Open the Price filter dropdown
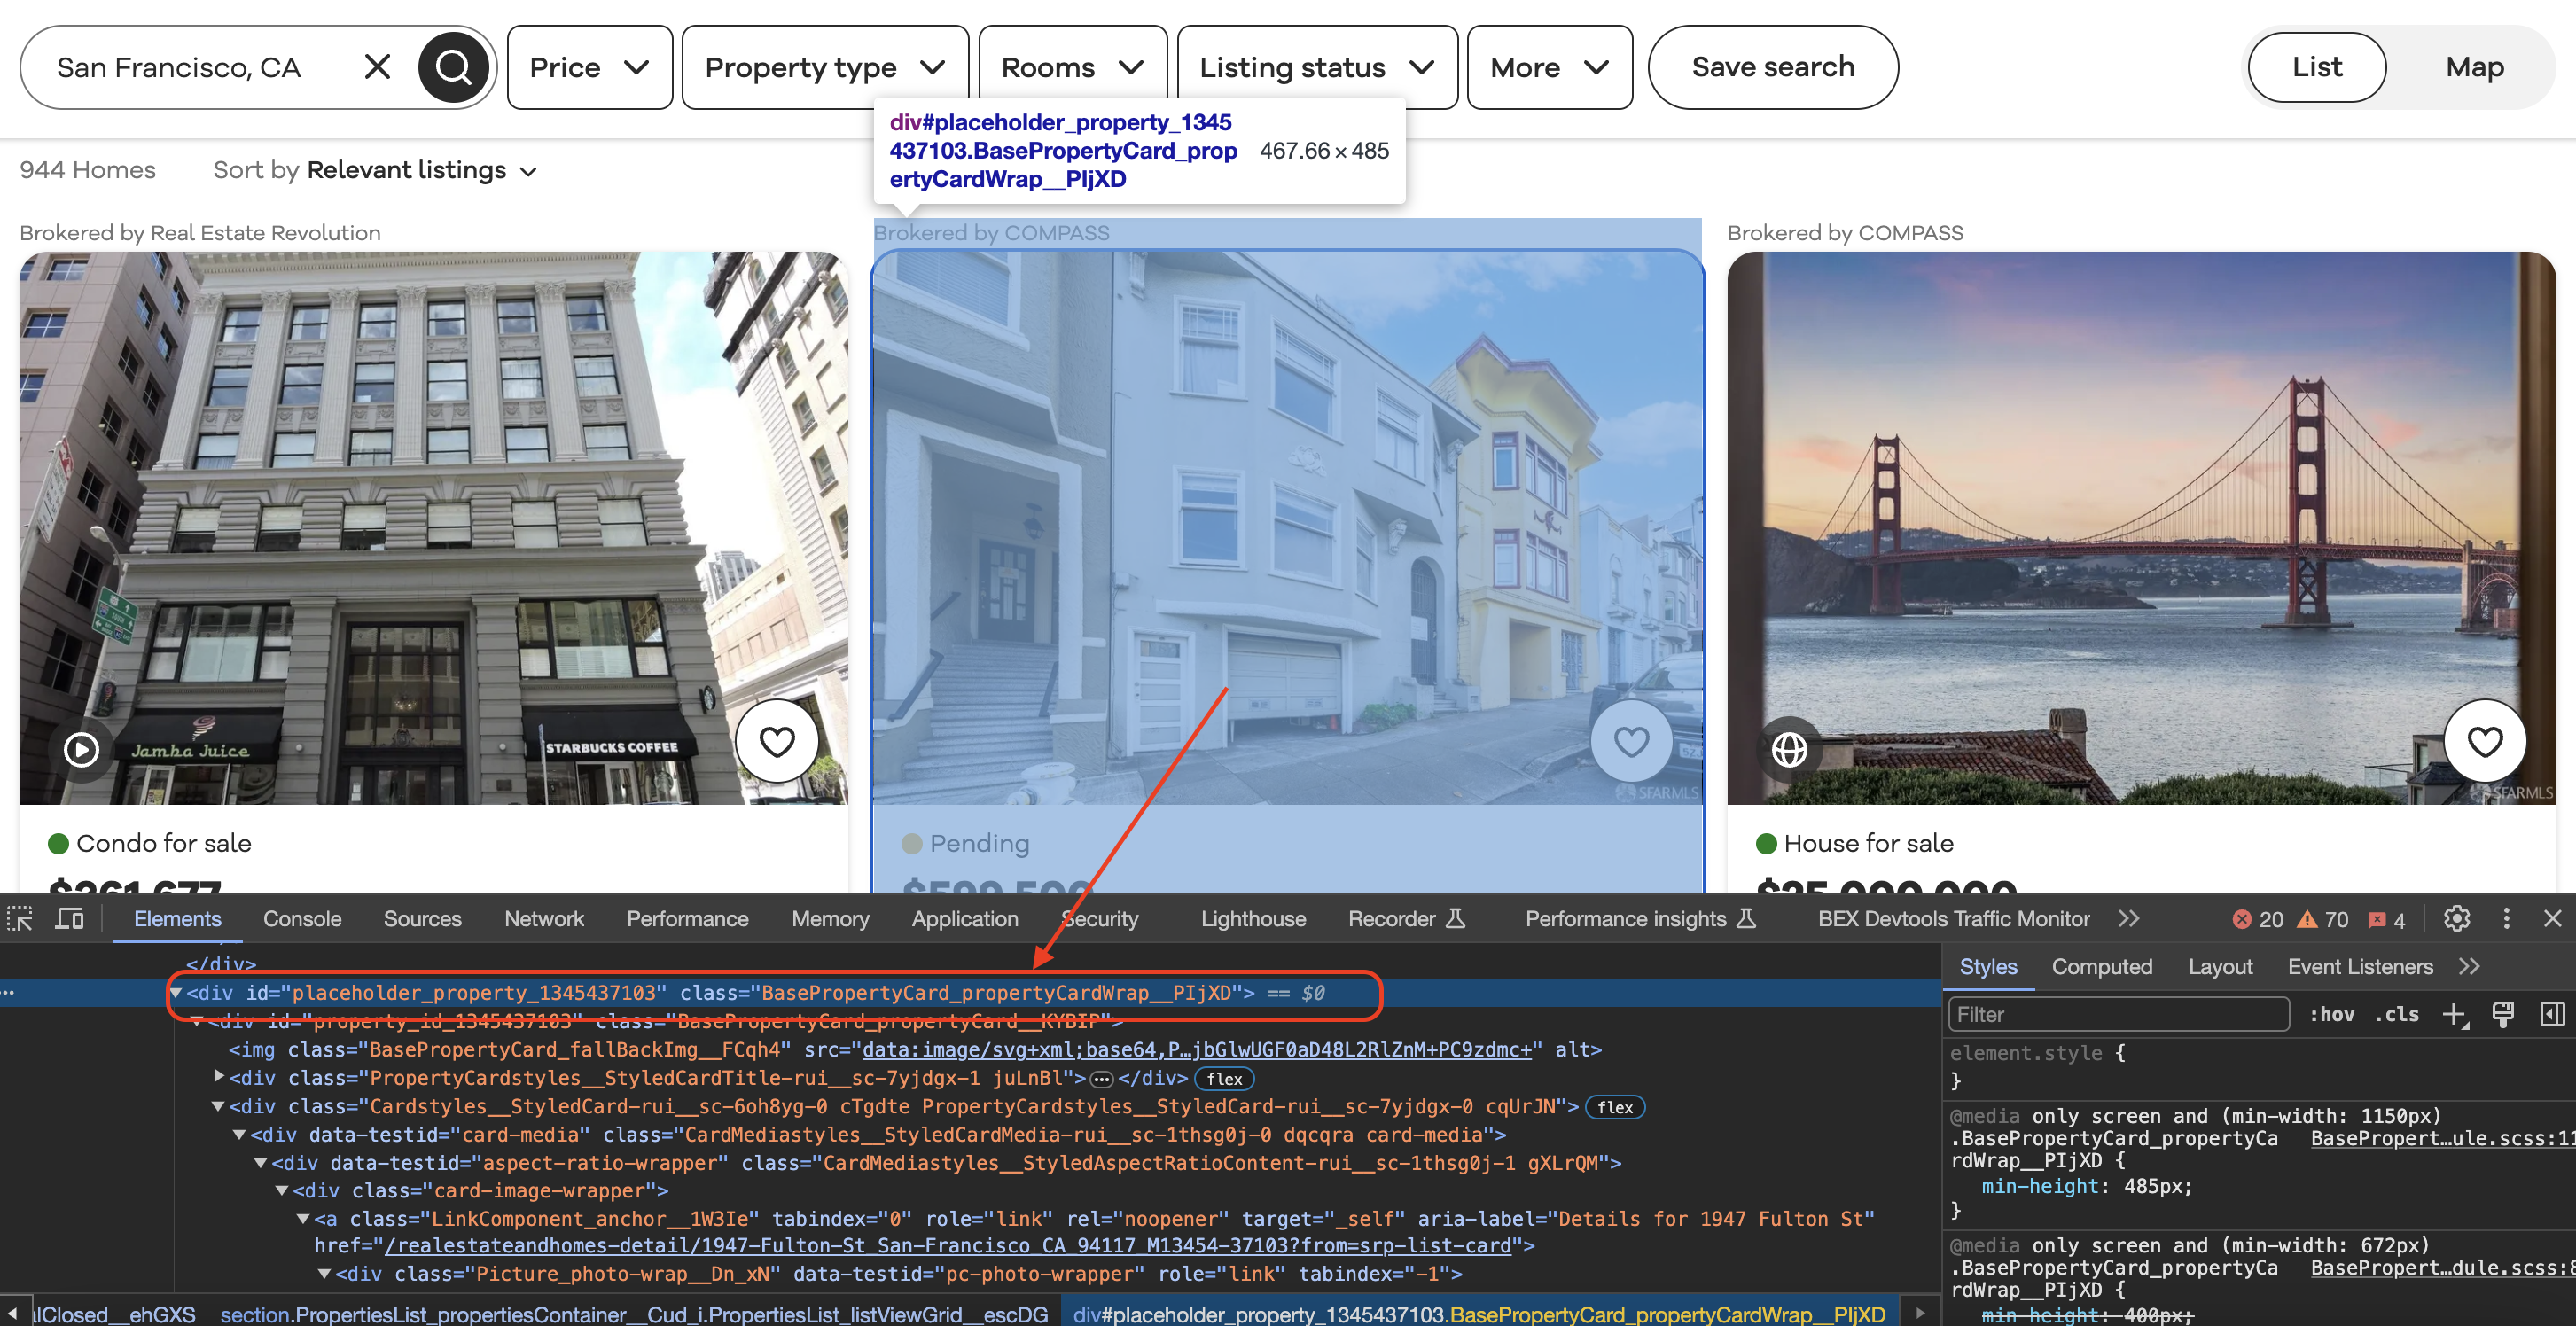Screen dimensions: 2576x1326 pyautogui.click(x=590, y=67)
